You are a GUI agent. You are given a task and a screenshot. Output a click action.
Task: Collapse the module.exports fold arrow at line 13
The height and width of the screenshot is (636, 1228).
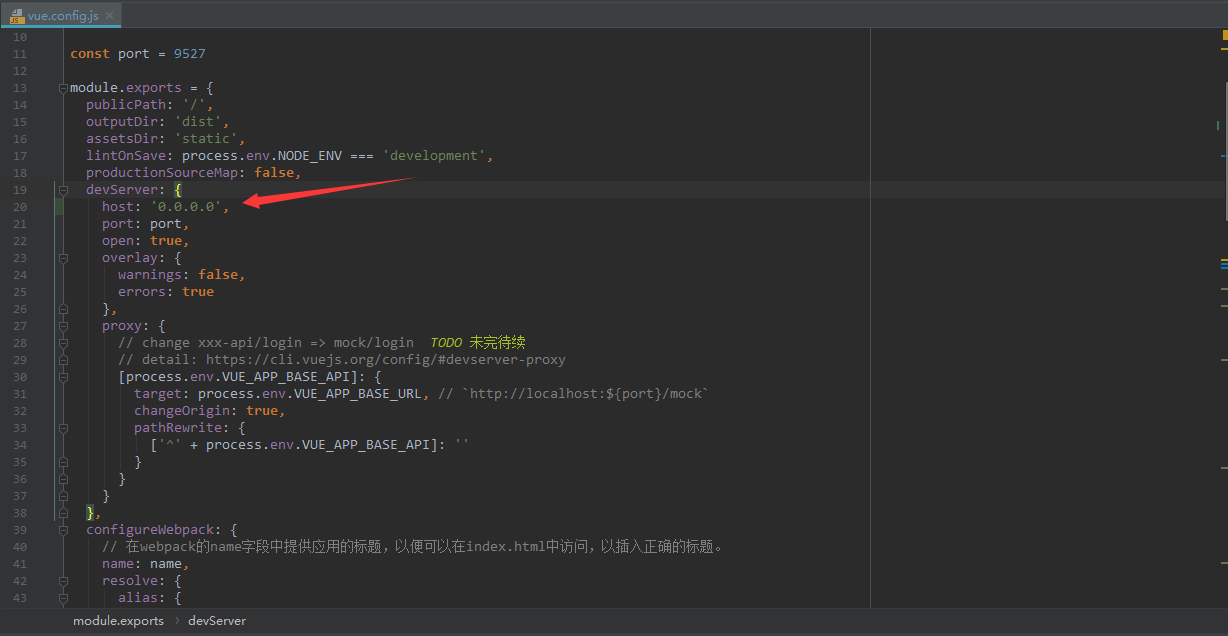click(63, 87)
